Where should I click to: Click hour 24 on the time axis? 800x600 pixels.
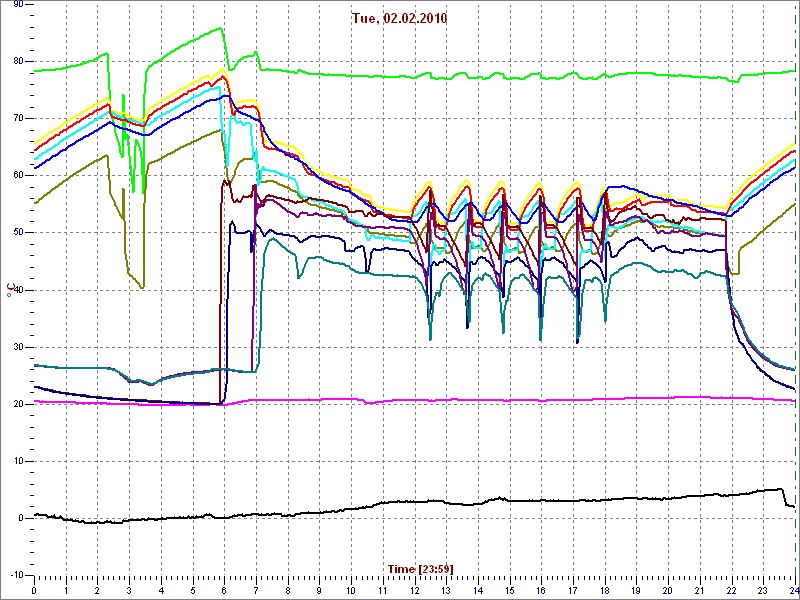click(793, 589)
